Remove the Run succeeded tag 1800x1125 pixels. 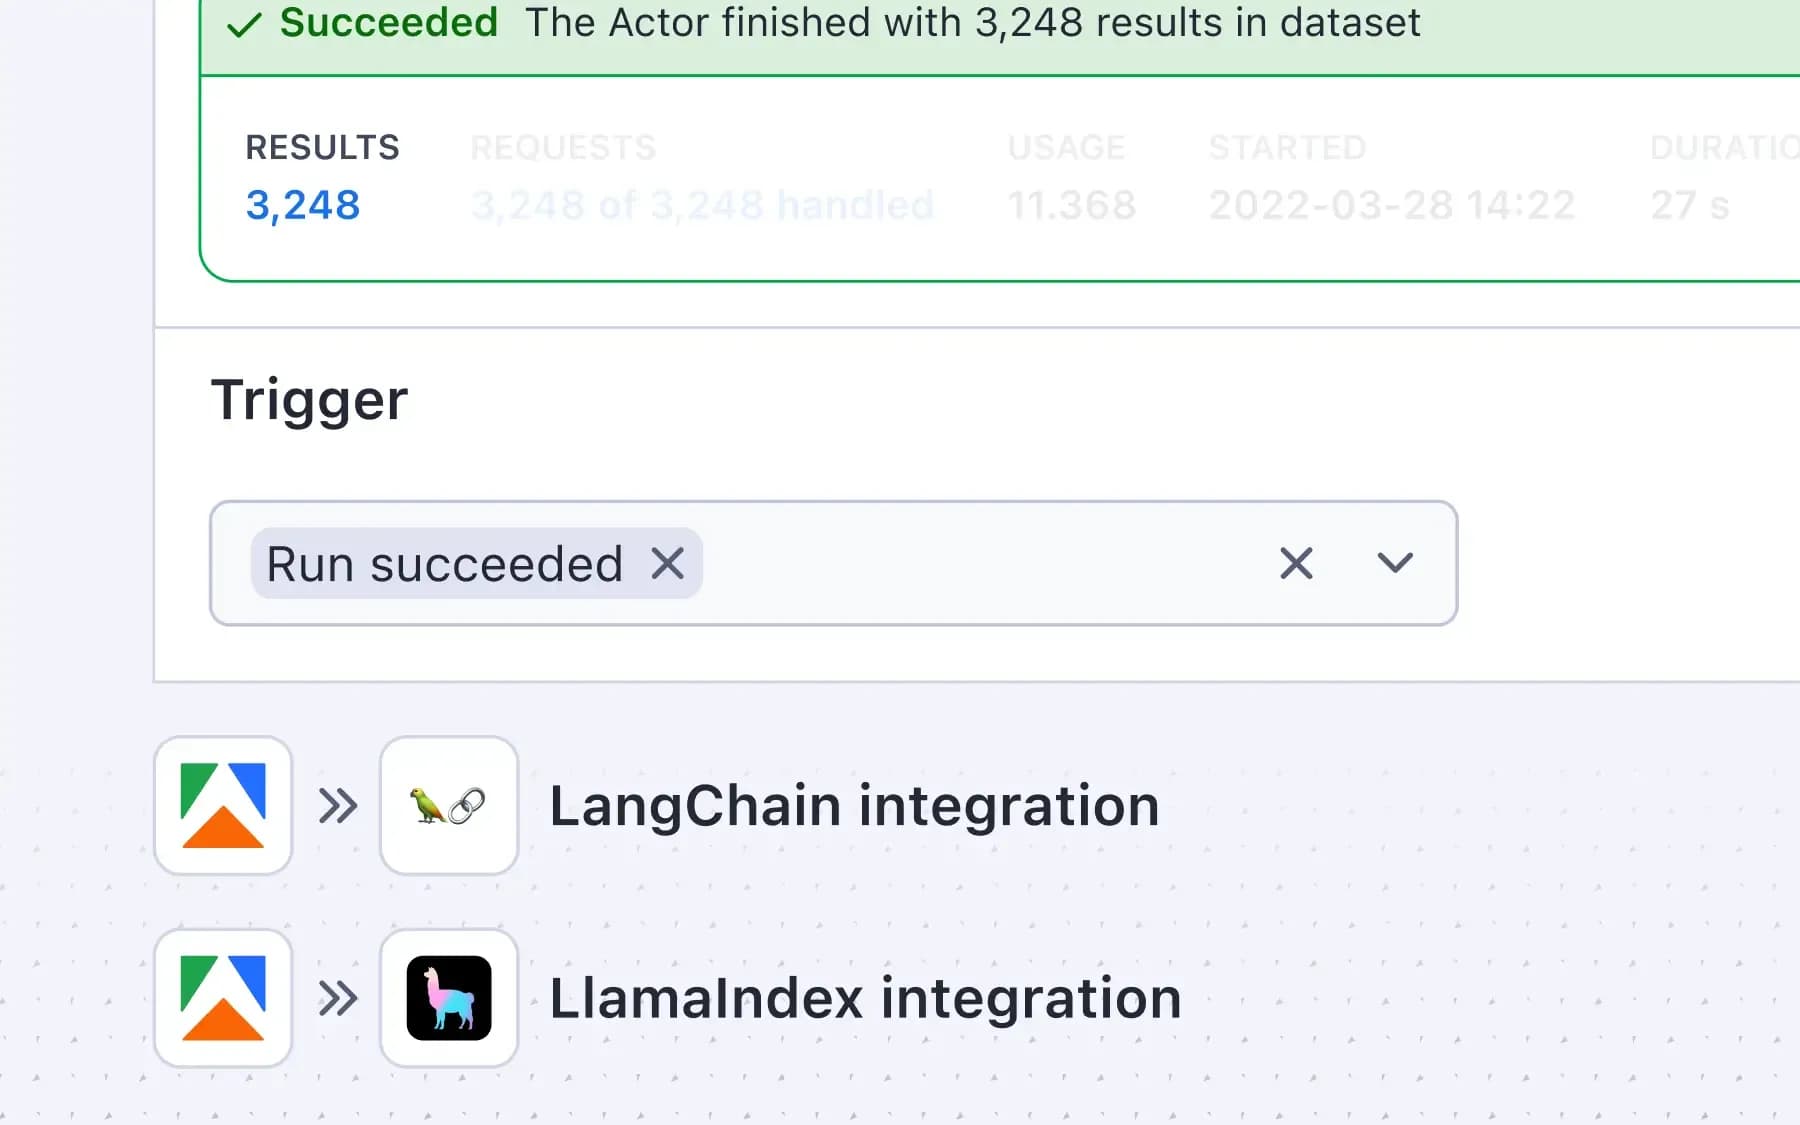click(668, 563)
